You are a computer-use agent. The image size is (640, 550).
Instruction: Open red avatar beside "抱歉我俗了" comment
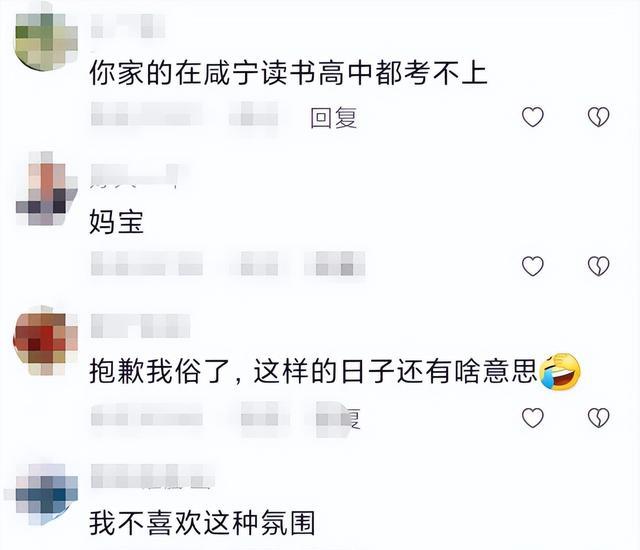(x=46, y=341)
